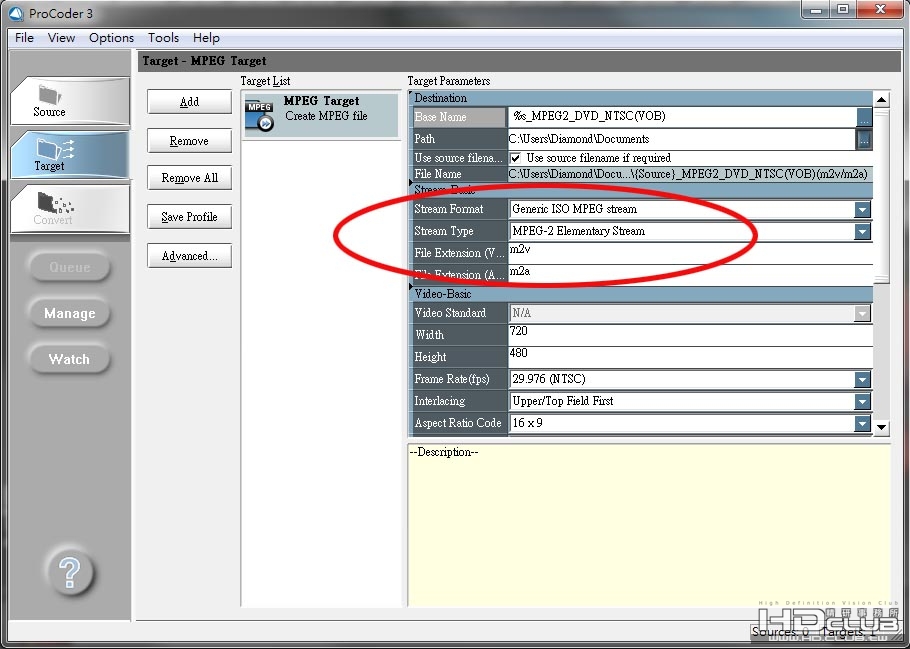Viewport: 910px width, 649px height.
Task: Click the Base Name input field
Action: (x=682, y=116)
